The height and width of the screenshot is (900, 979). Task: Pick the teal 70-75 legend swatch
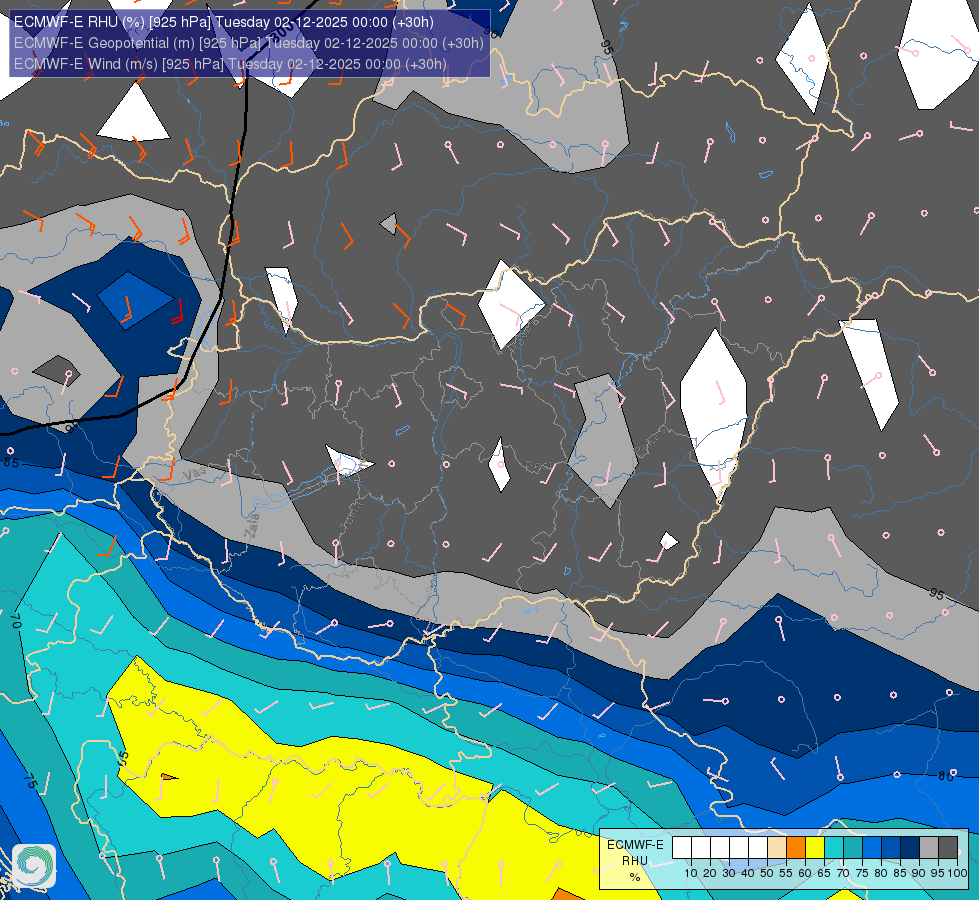[x=853, y=848]
